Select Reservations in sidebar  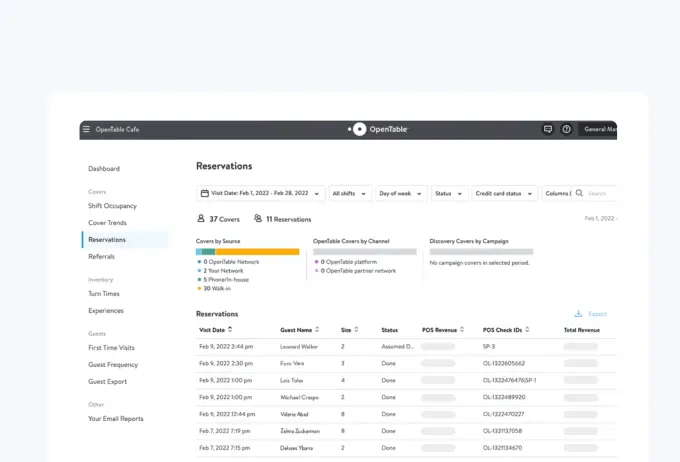coord(125,239)
